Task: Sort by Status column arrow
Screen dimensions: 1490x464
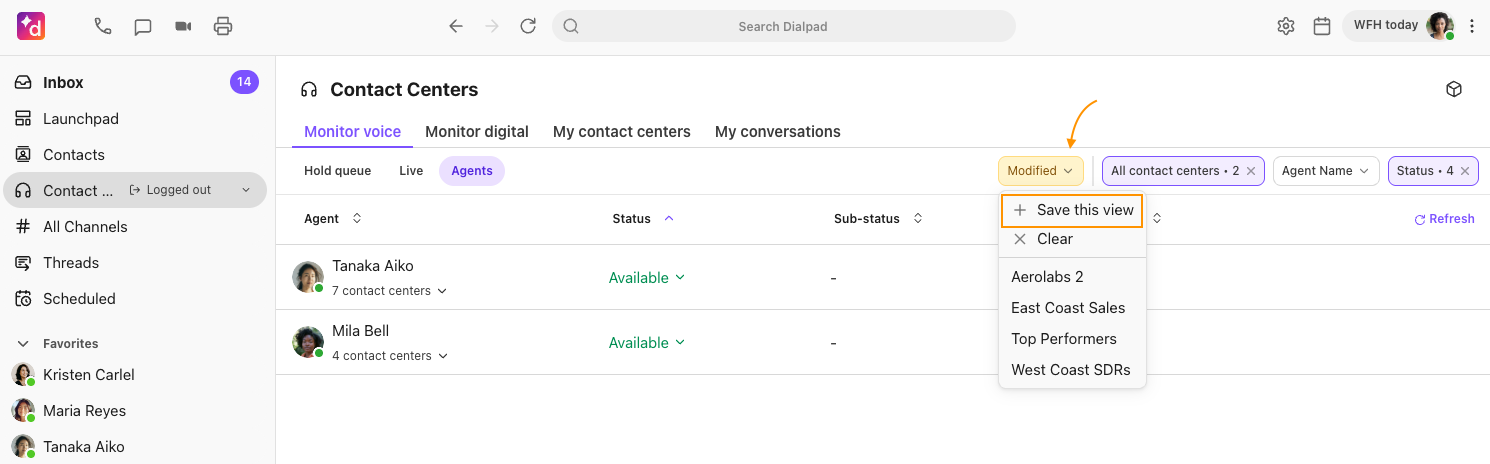Action: (669, 218)
